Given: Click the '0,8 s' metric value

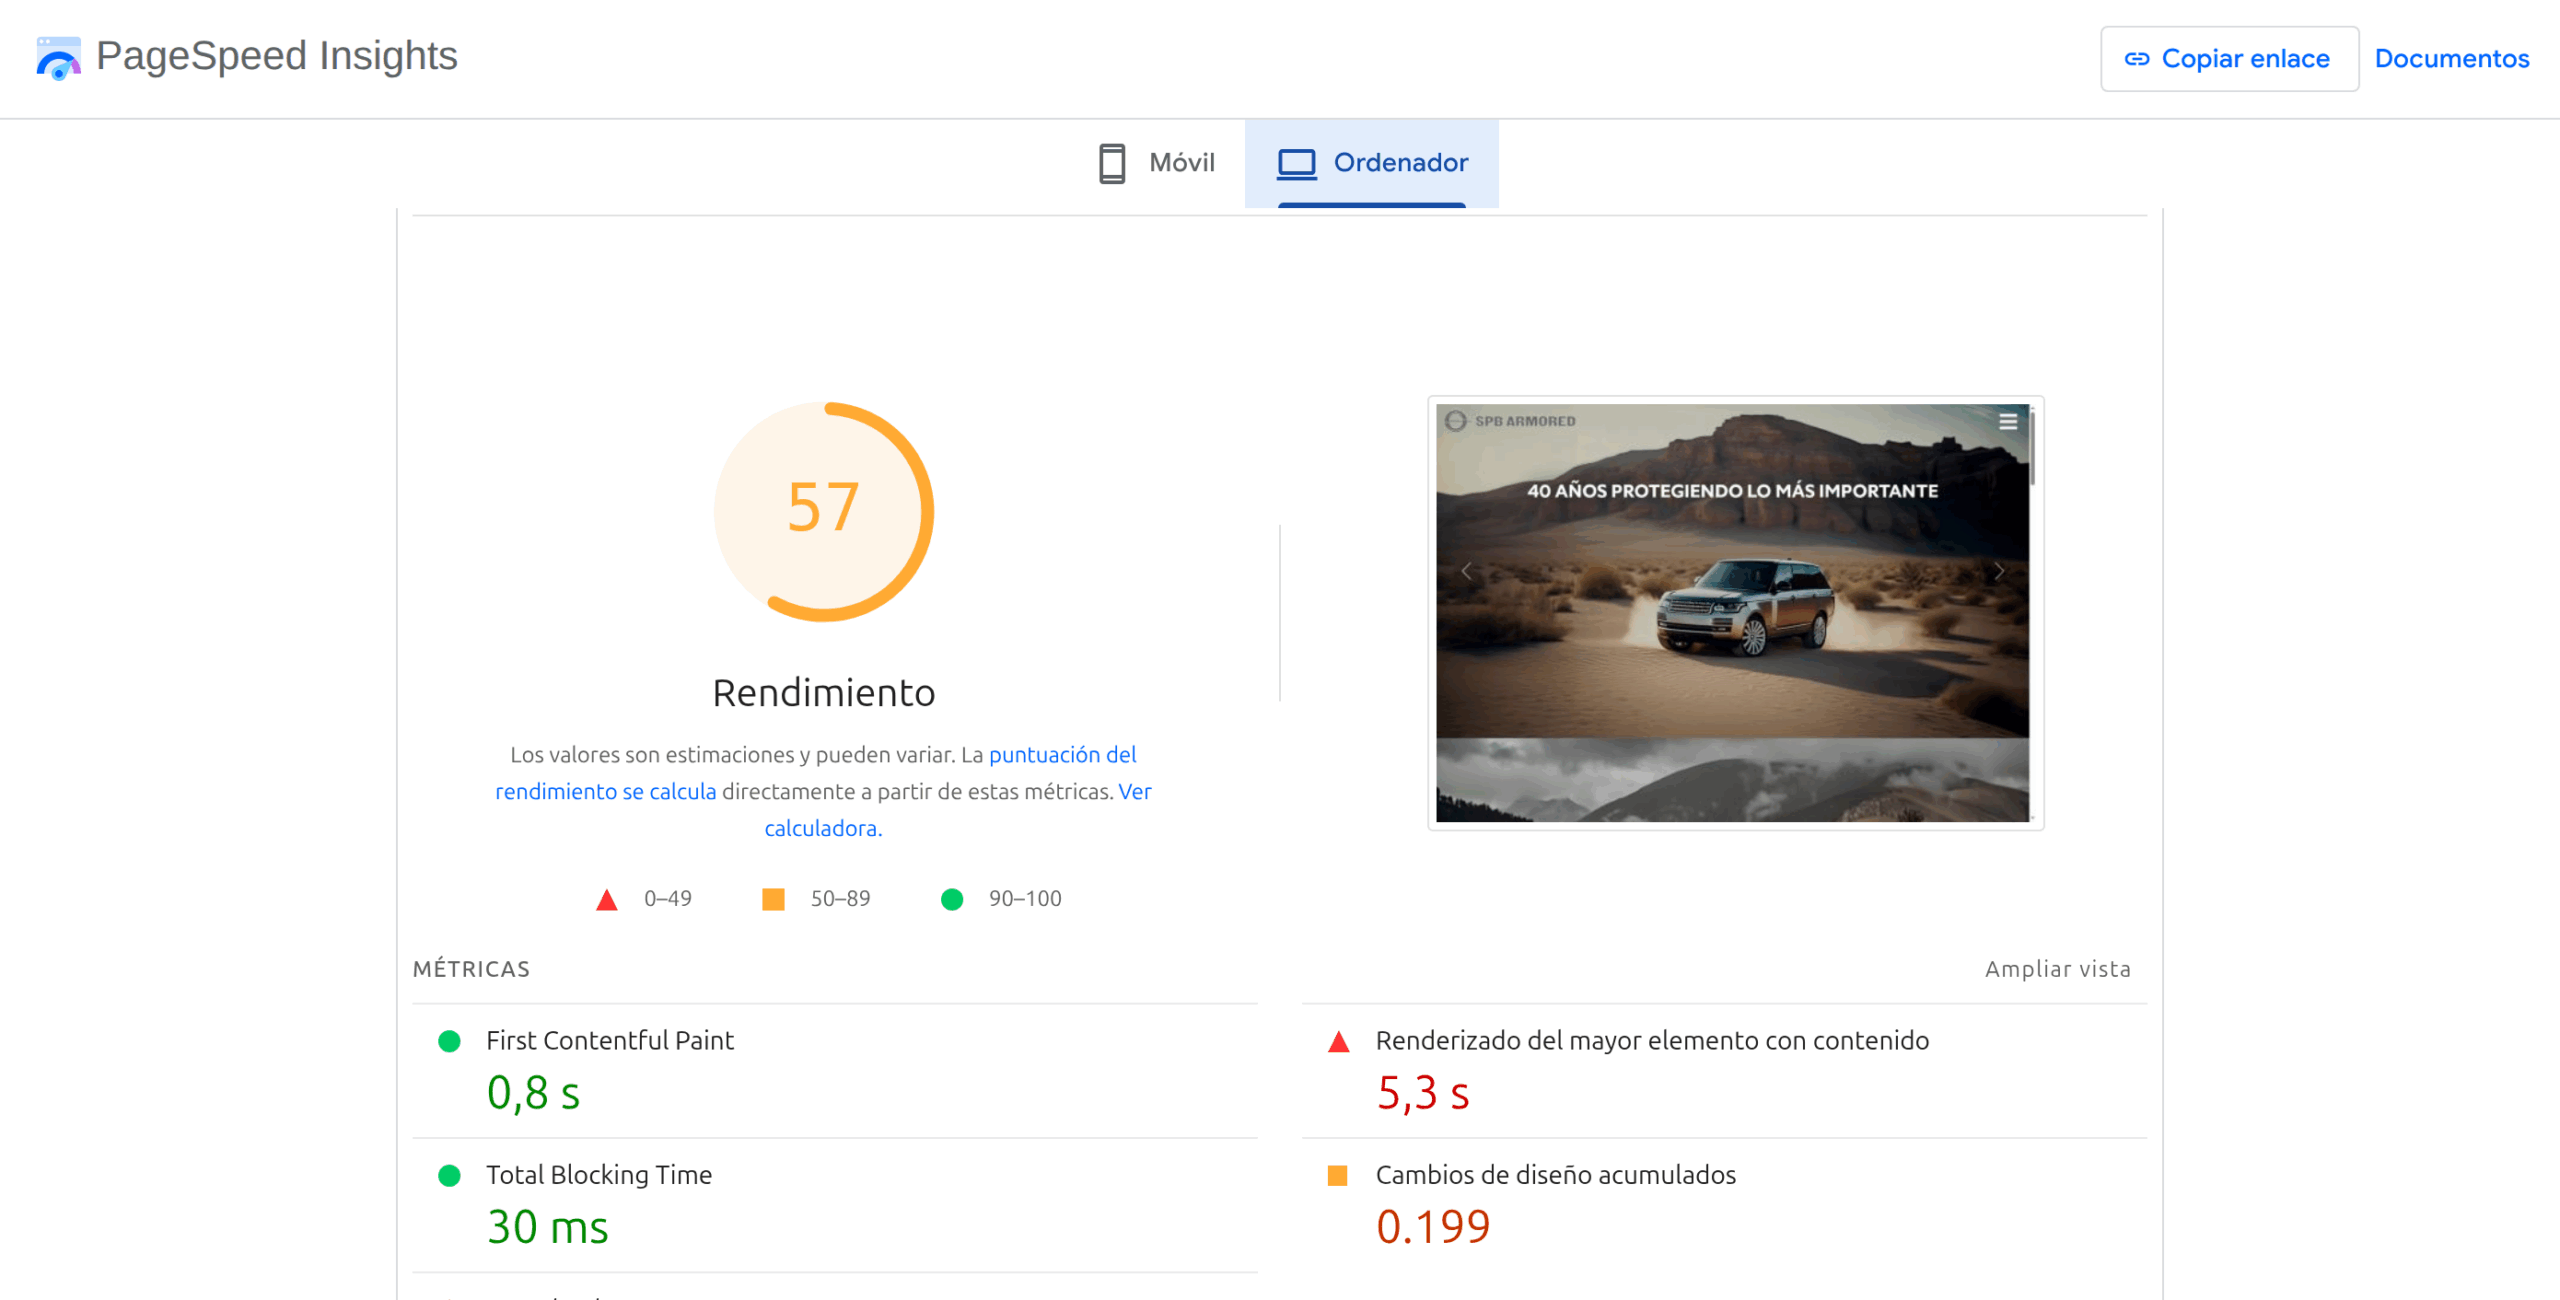Looking at the screenshot, I should coord(533,1093).
